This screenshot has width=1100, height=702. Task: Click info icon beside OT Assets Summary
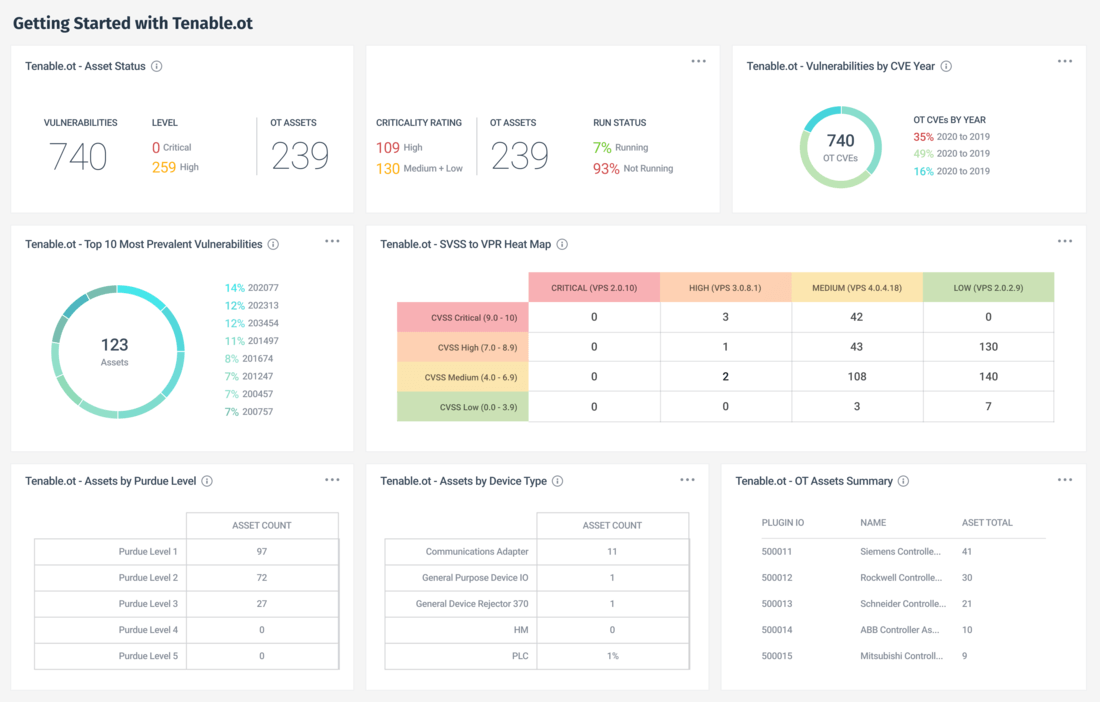(x=904, y=481)
